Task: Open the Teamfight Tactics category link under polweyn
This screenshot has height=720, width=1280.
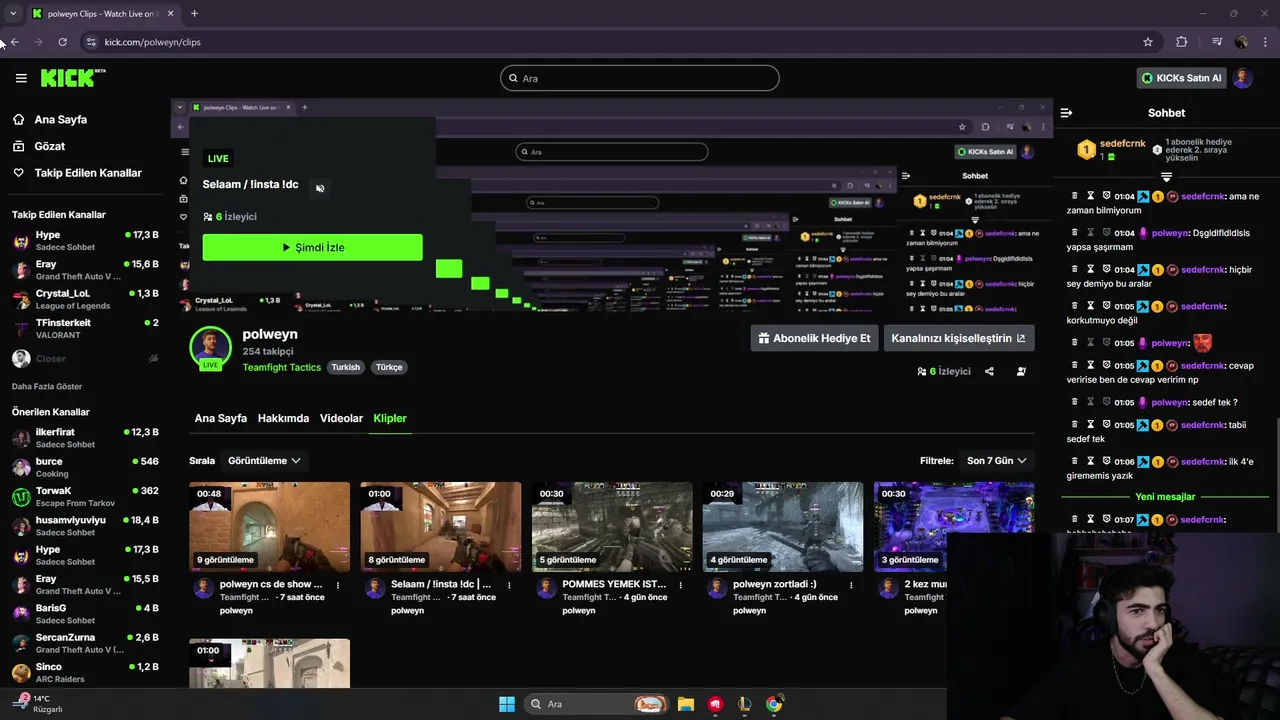Action: click(x=281, y=367)
